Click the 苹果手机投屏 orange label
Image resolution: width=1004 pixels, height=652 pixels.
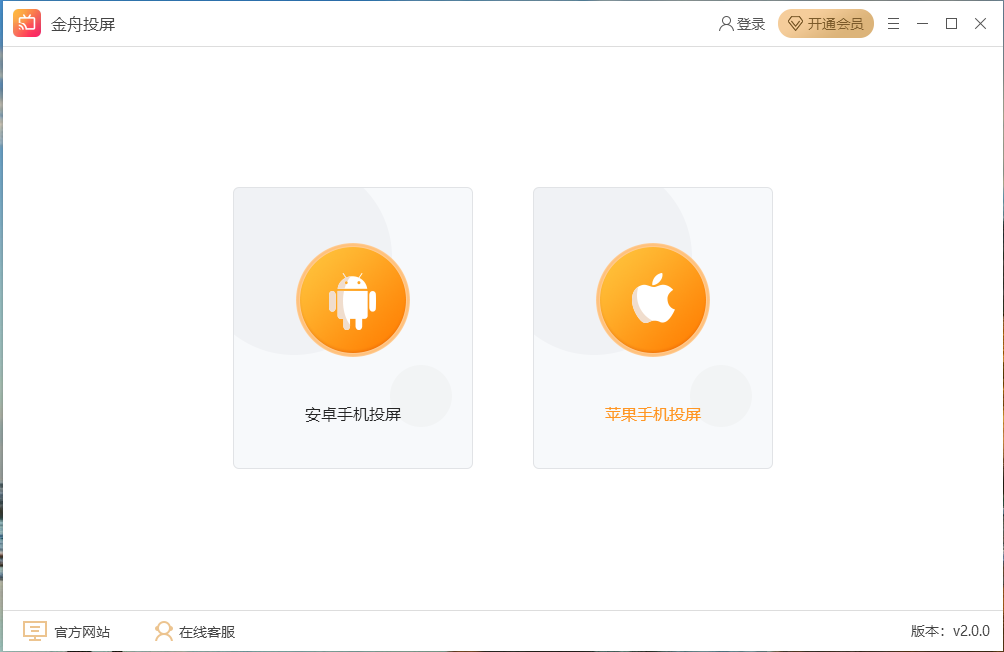click(x=652, y=412)
